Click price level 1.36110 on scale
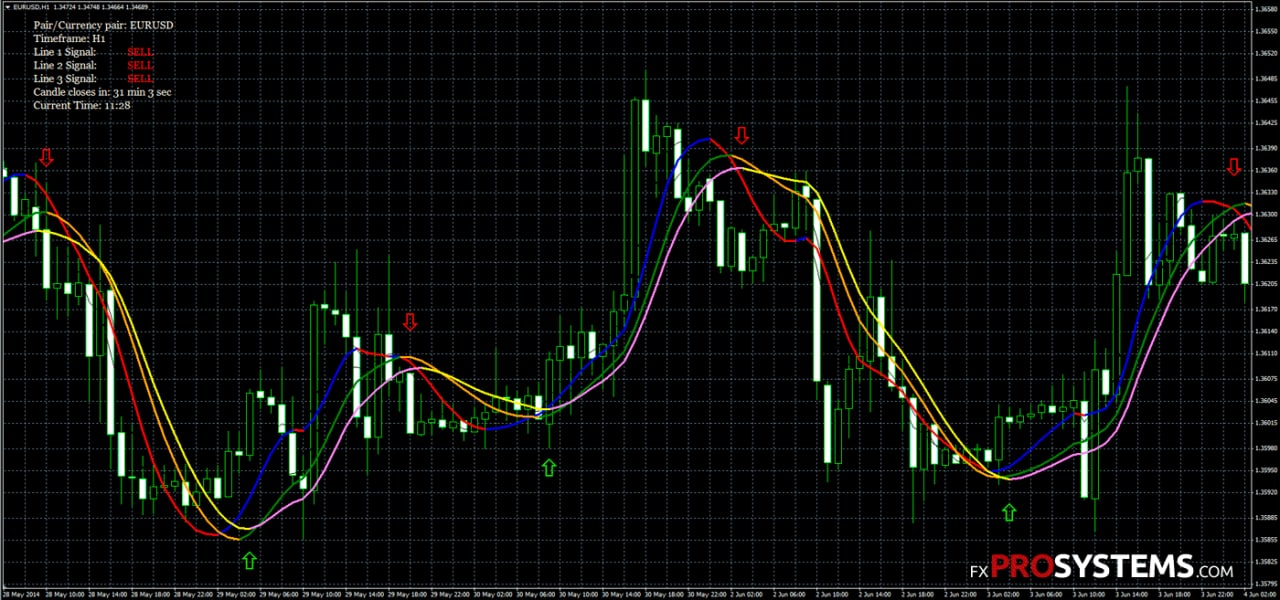1280x600 pixels. 1265,354
